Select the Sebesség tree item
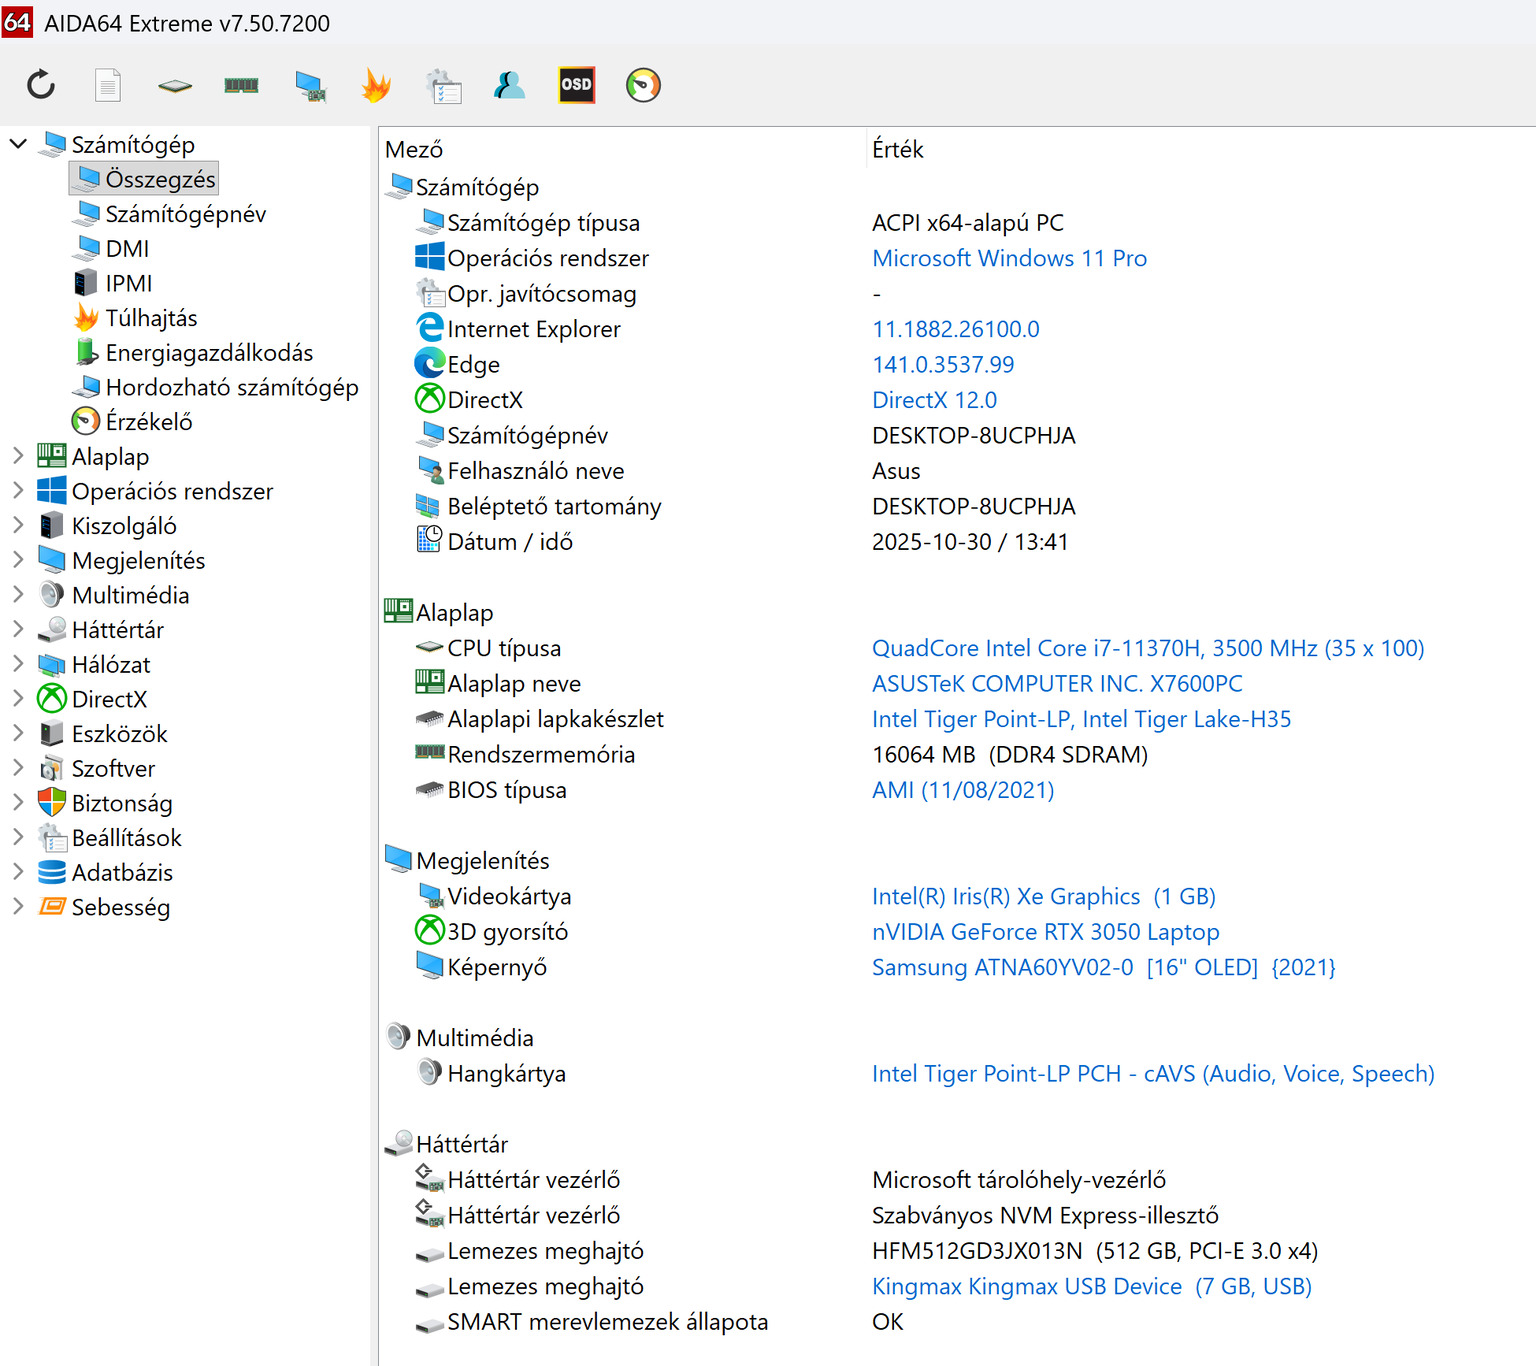Viewport: 1536px width, 1366px height. [x=103, y=907]
